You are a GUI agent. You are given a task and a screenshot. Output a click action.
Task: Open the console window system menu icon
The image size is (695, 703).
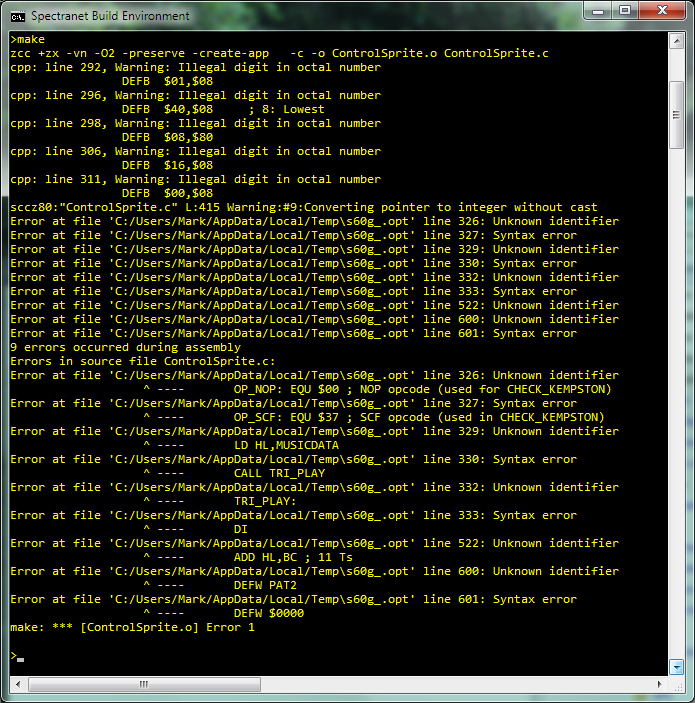[17, 15]
